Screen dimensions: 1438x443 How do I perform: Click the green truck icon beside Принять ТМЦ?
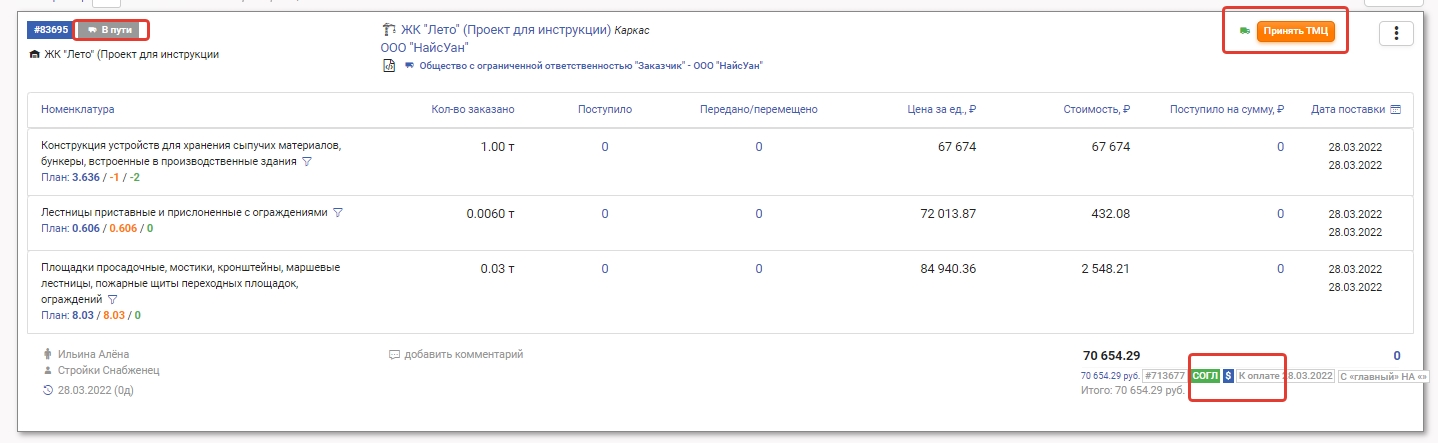pyautogui.click(x=1244, y=32)
